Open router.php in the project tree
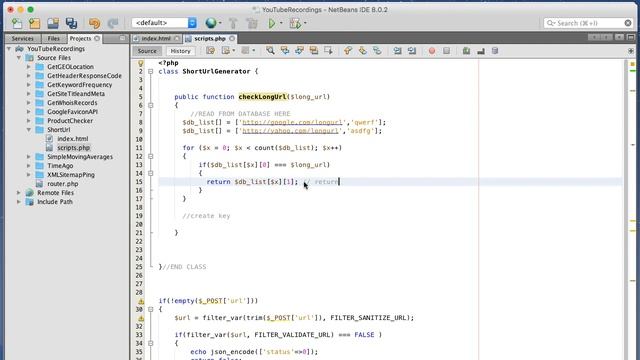 [x=62, y=184]
